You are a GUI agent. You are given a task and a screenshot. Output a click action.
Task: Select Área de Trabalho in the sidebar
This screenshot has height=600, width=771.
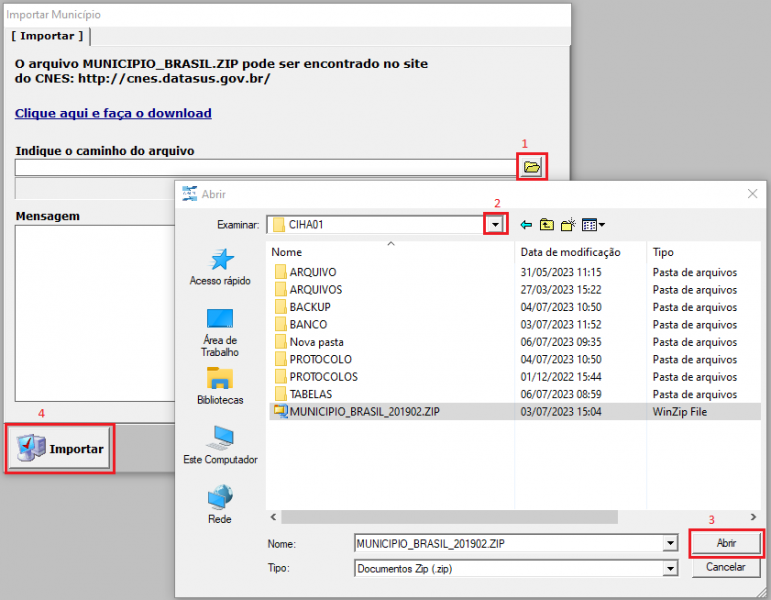point(220,333)
